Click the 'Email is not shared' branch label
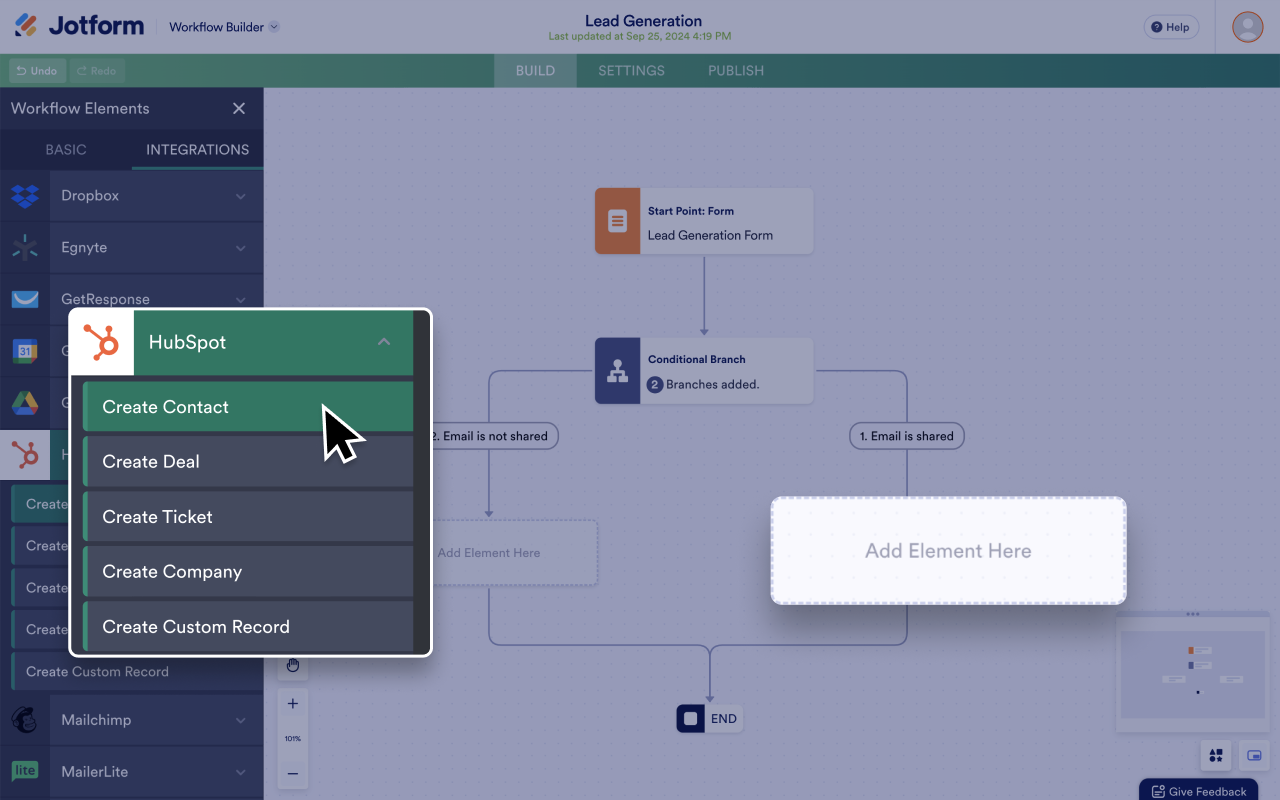Image resolution: width=1280 pixels, height=800 pixels. pos(489,436)
